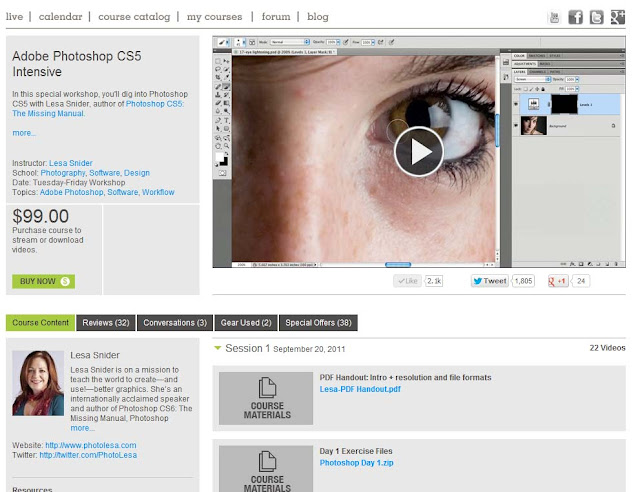Image resolution: width=640 pixels, height=492 pixels.
Task: Download Photoshop Day 1.zip
Action: click(x=356, y=463)
